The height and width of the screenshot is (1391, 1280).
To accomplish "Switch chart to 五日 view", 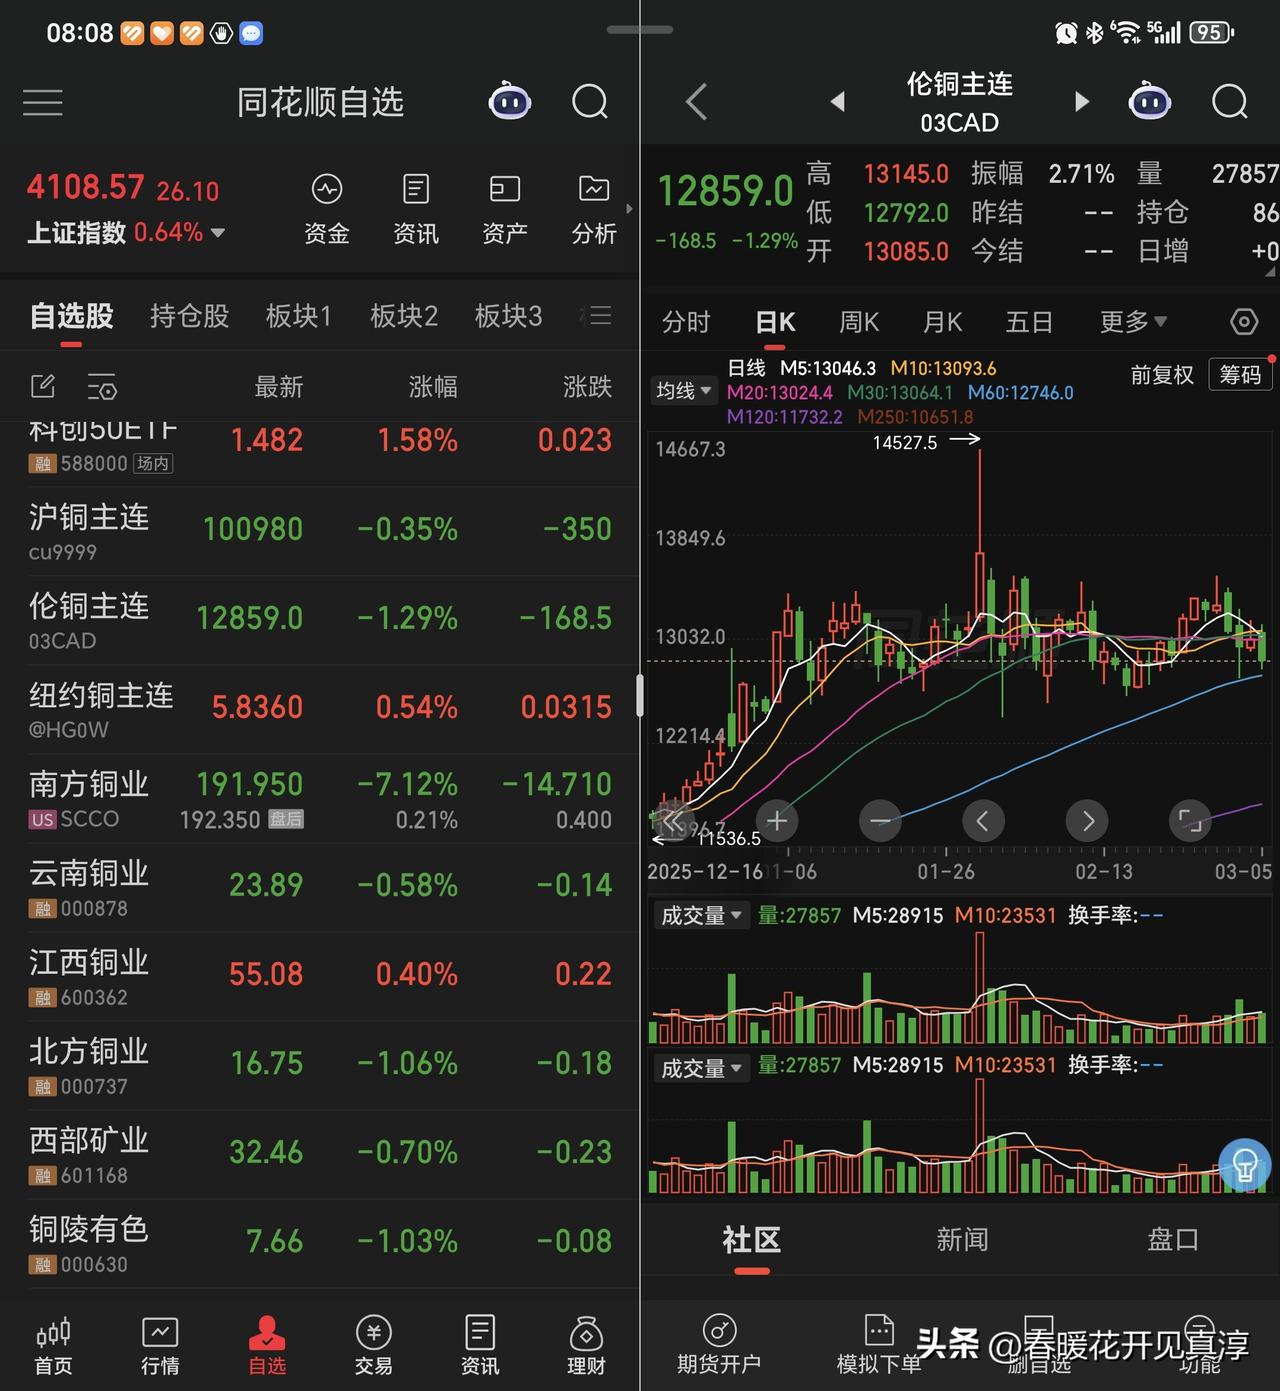I will [x=1029, y=322].
